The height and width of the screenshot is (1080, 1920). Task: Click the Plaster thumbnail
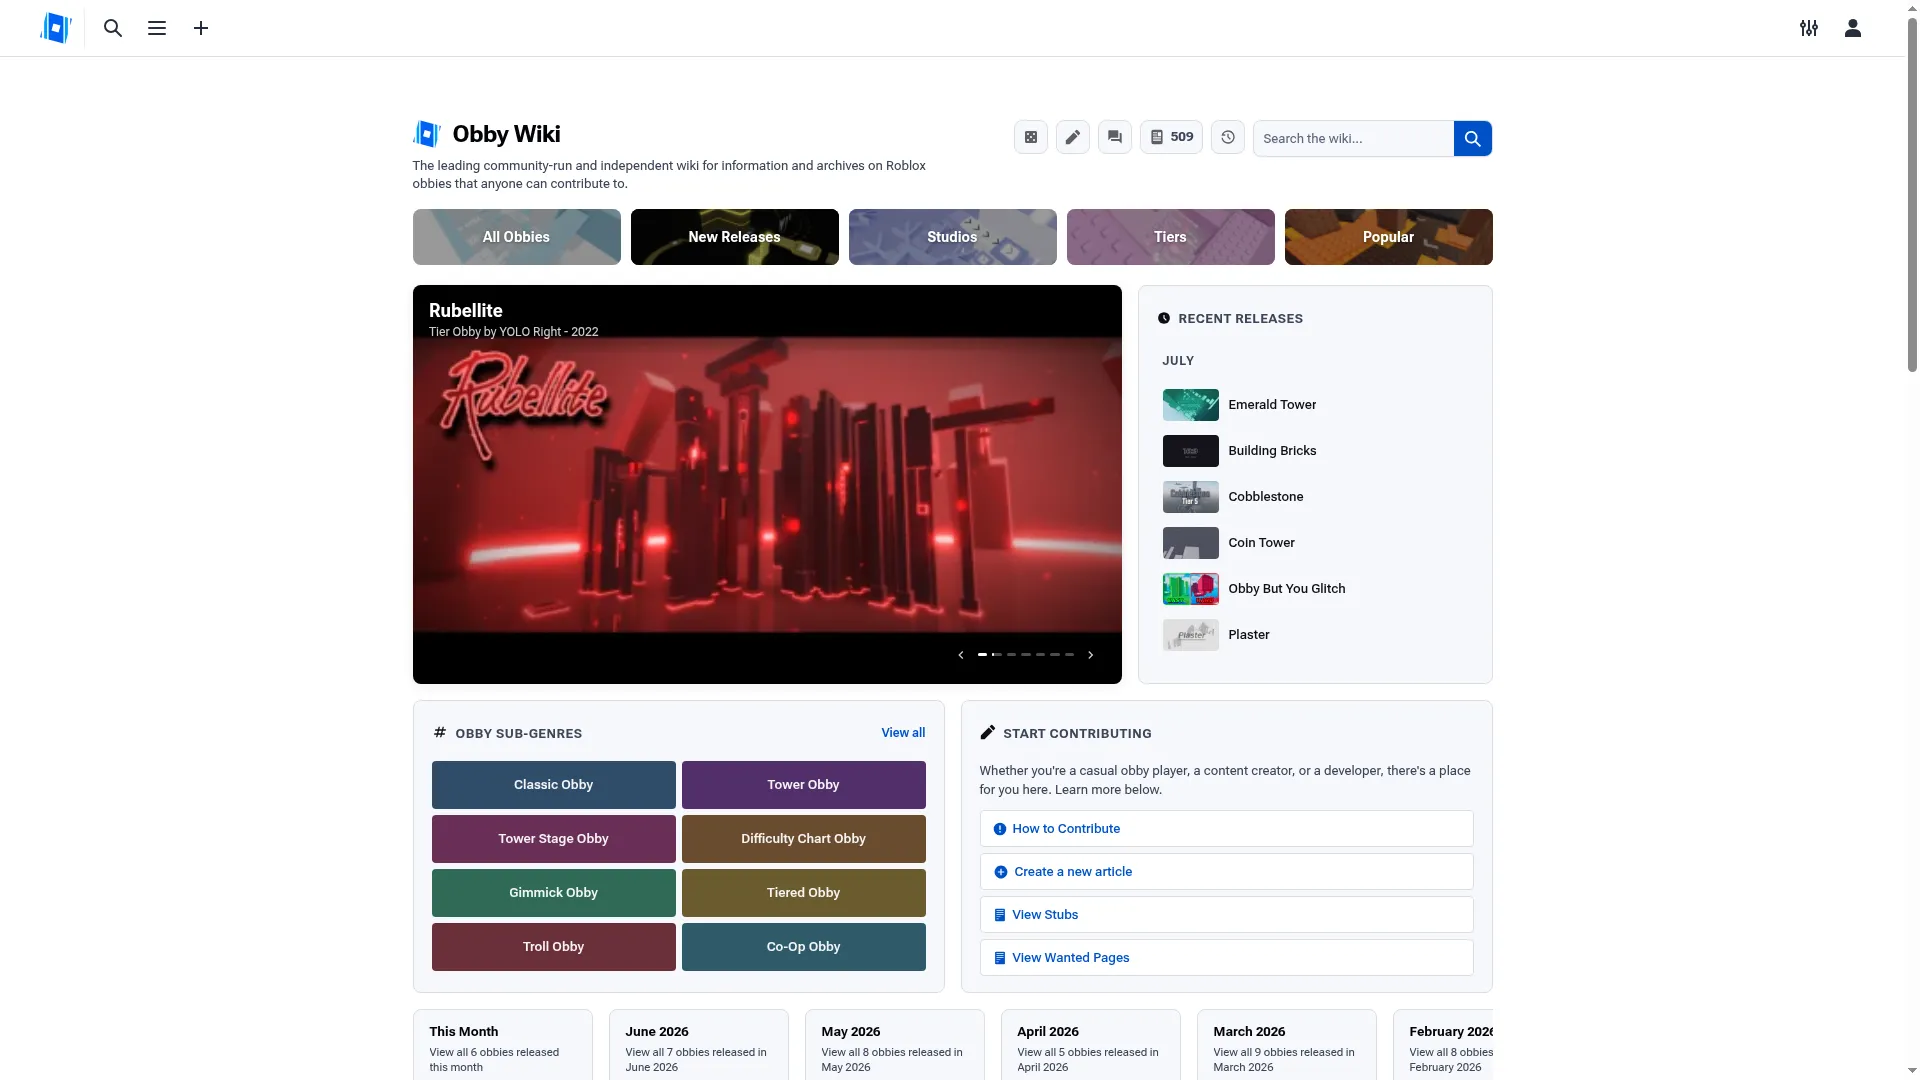coord(1191,635)
